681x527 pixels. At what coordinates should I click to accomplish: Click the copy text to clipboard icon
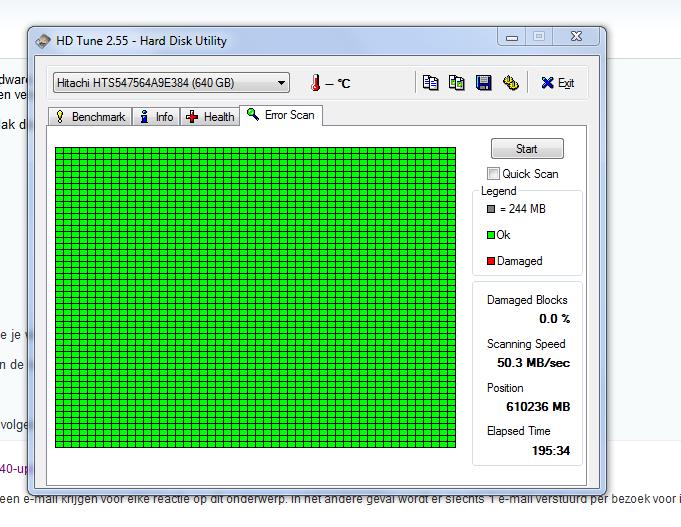coord(430,83)
